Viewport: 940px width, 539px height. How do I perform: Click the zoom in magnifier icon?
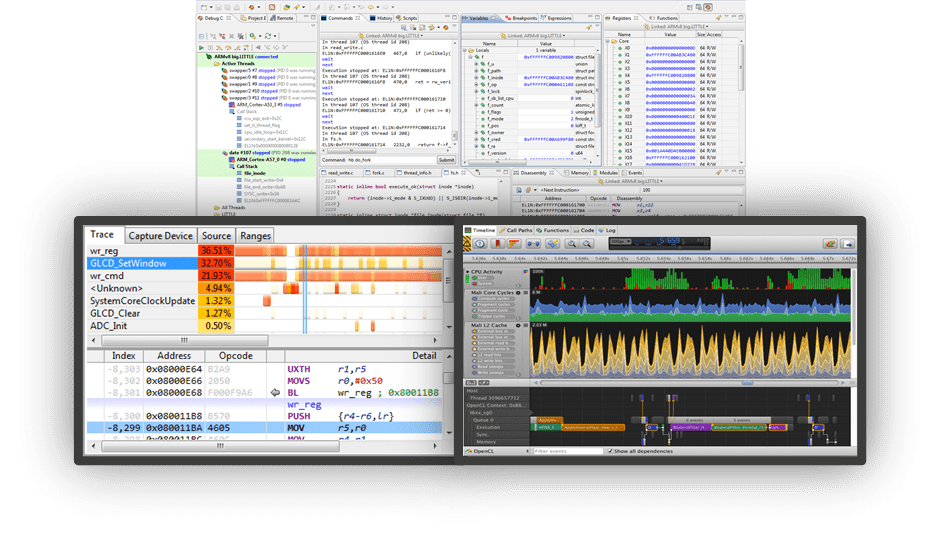[571, 243]
